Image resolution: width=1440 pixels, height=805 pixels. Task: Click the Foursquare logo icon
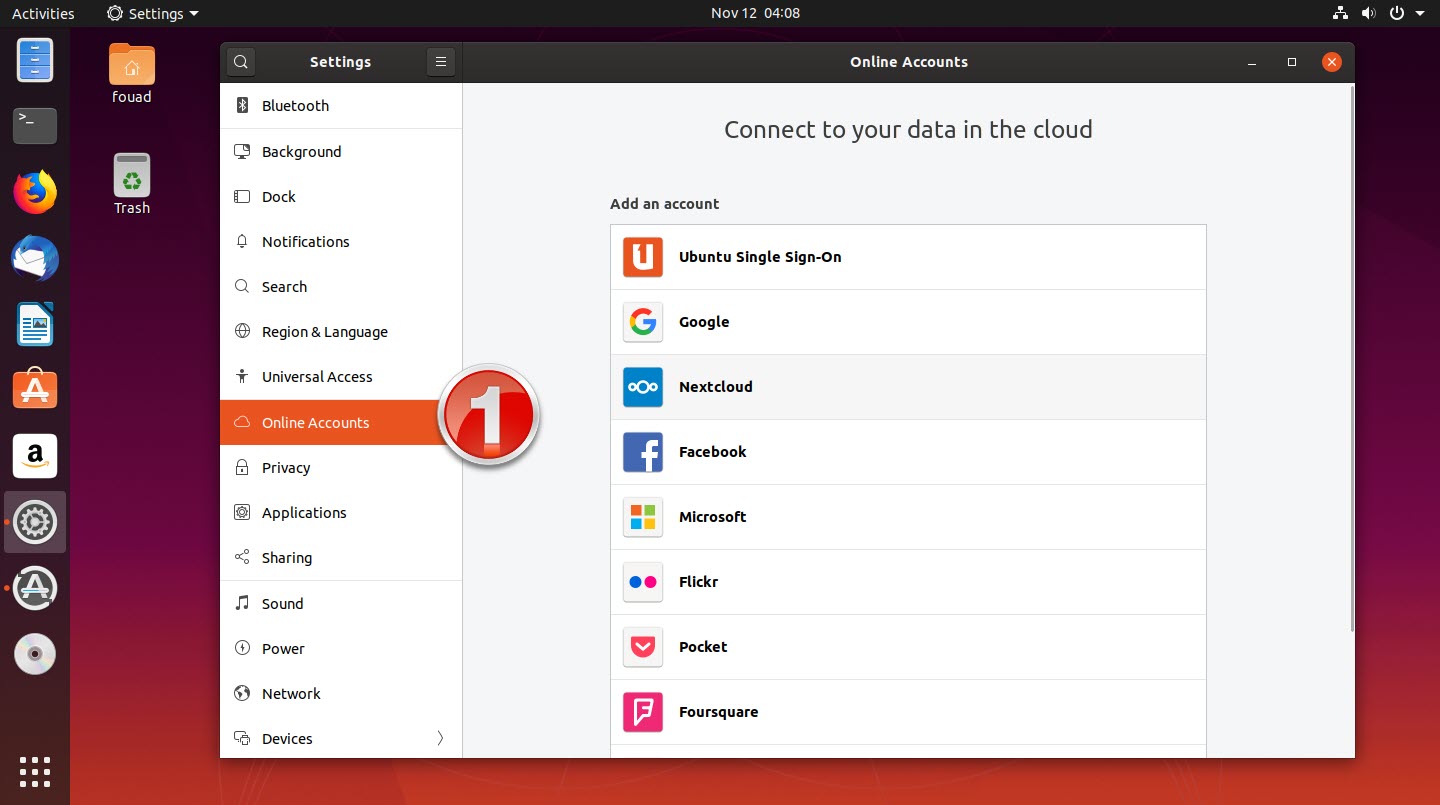point(643,712)
